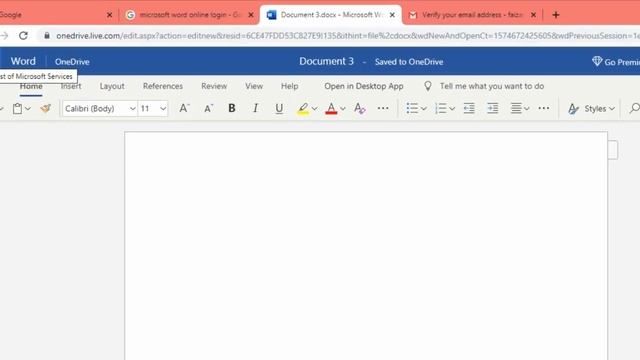Click the Go Premium diamond button
The image size is (640, 360).
[616, 62]
